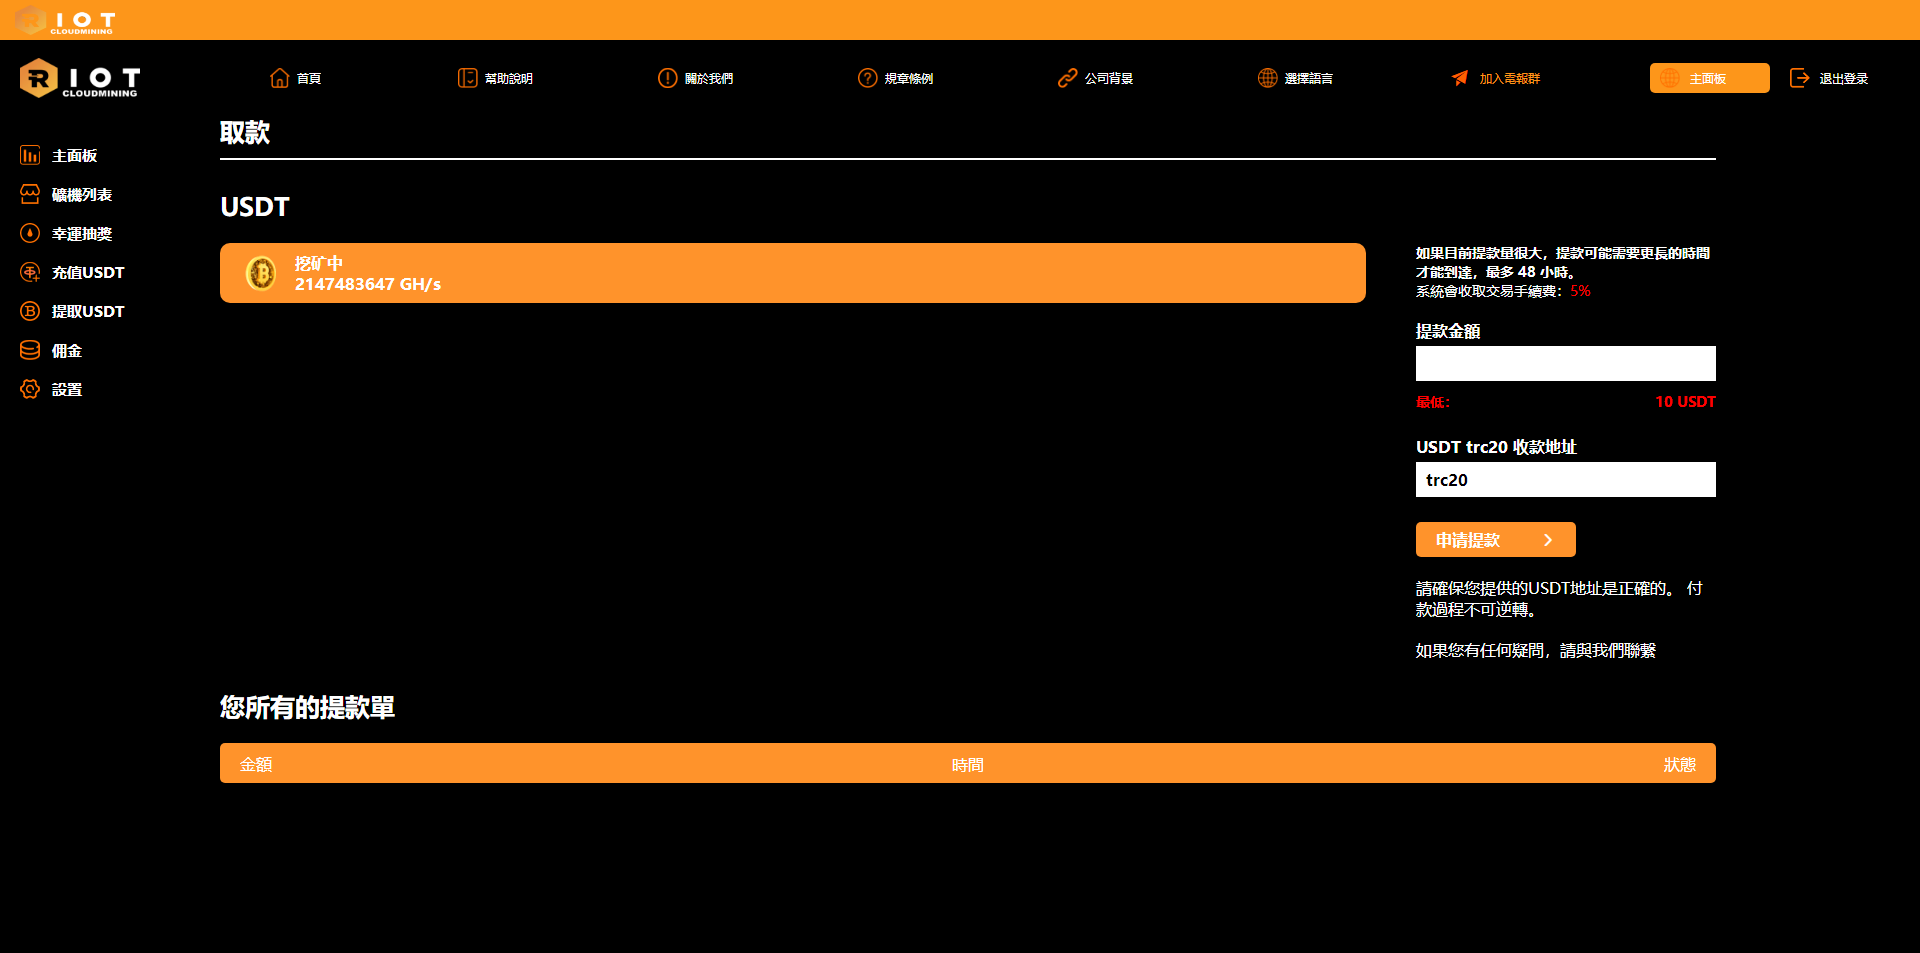Click the 挖矿中 mining status bar
Screen dimensions: 1920x953
click(793, 273)
